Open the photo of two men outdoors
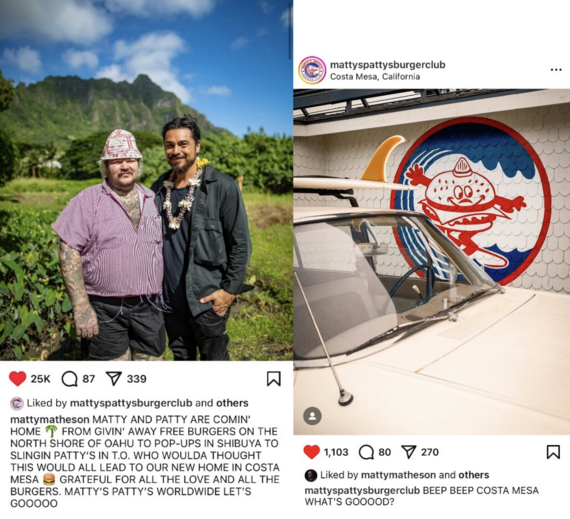Image resolution: width=570 pixels, height=519 pixels. [146, 180]
